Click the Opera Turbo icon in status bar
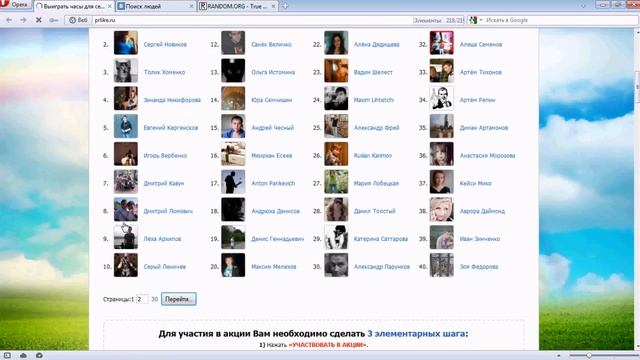Screen dimensions: 640x360 (39, 356)
